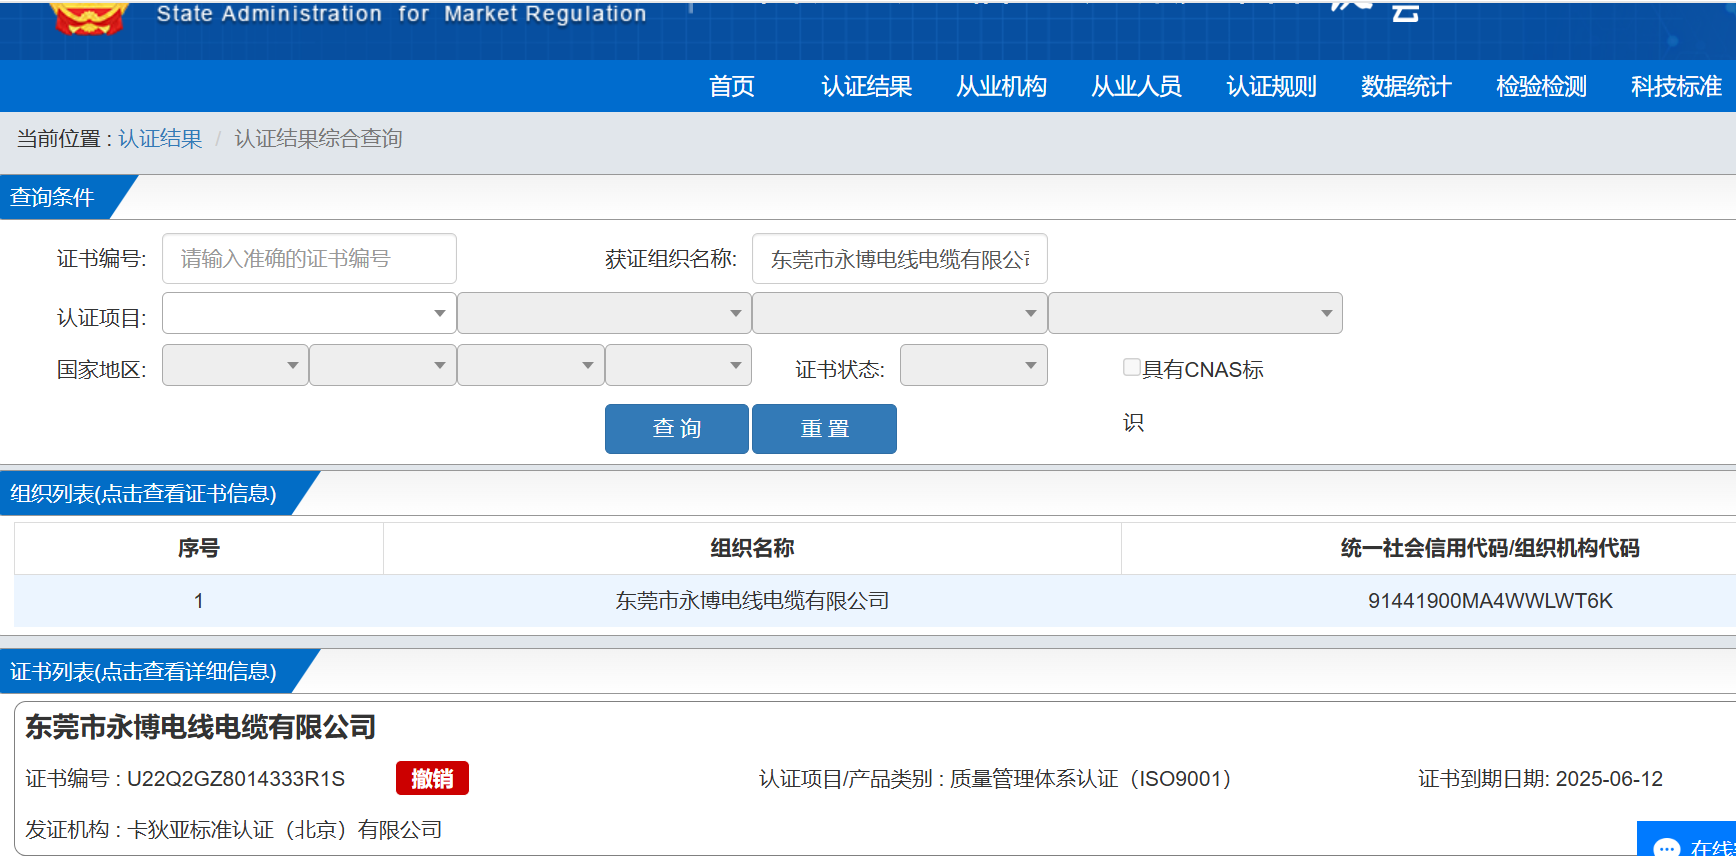The image size is (1736, 856).
Task: Select 从业机构 in the navigation bar
Action: 1001,87
